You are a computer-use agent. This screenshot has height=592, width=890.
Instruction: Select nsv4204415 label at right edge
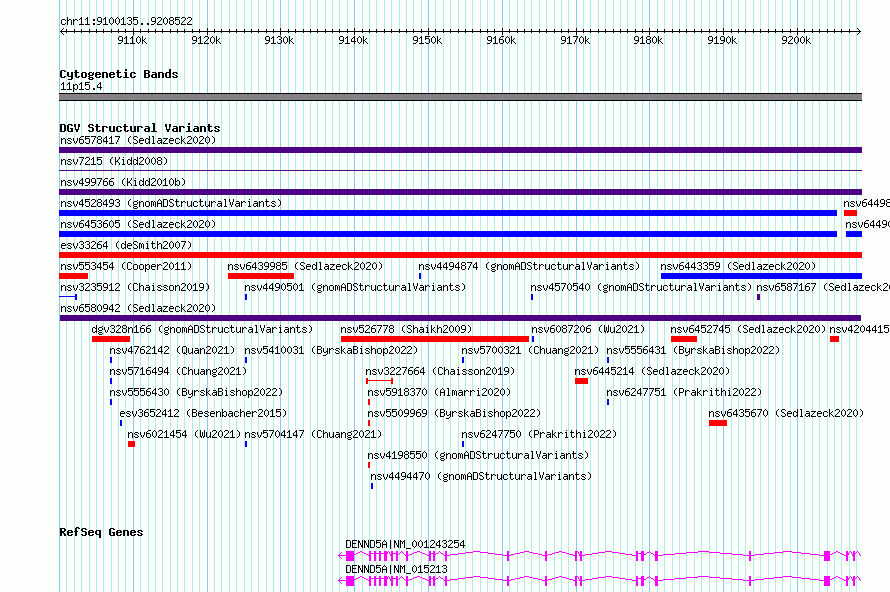click(x=859, y=329)
